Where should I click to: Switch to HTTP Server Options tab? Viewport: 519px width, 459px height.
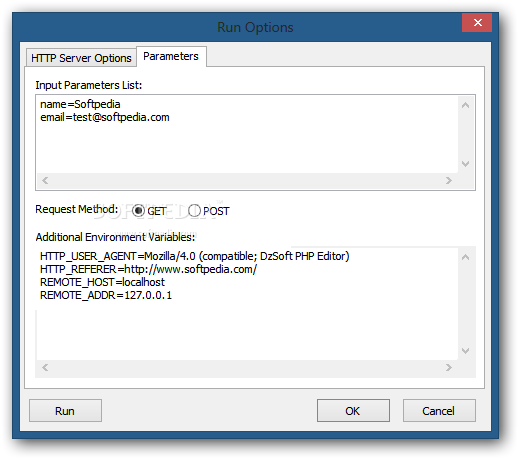pos(81,58)
